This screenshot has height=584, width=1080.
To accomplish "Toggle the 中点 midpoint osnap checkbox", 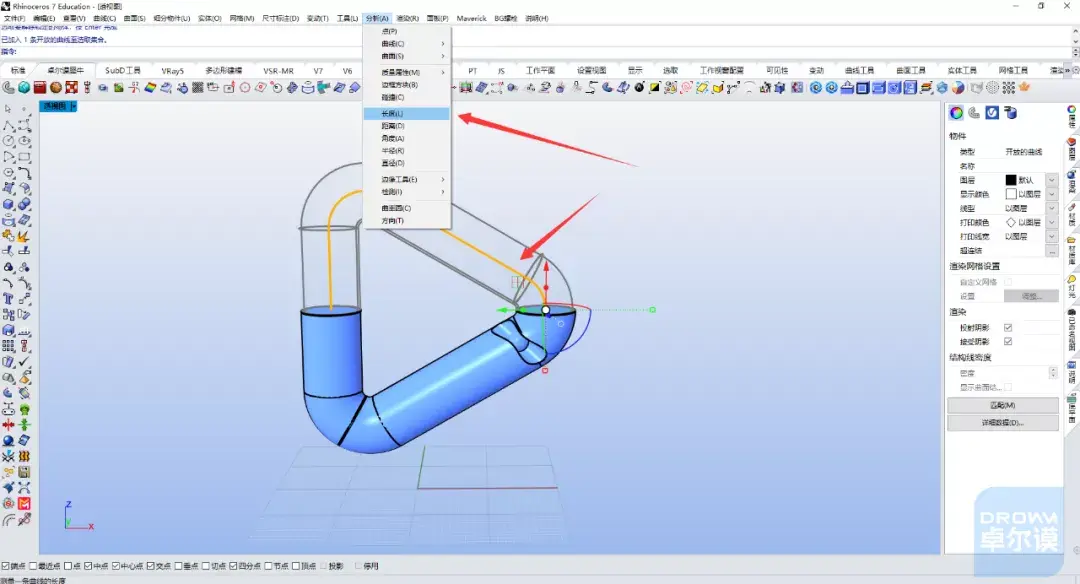I will pyautogui.click(x=88, y=566).
